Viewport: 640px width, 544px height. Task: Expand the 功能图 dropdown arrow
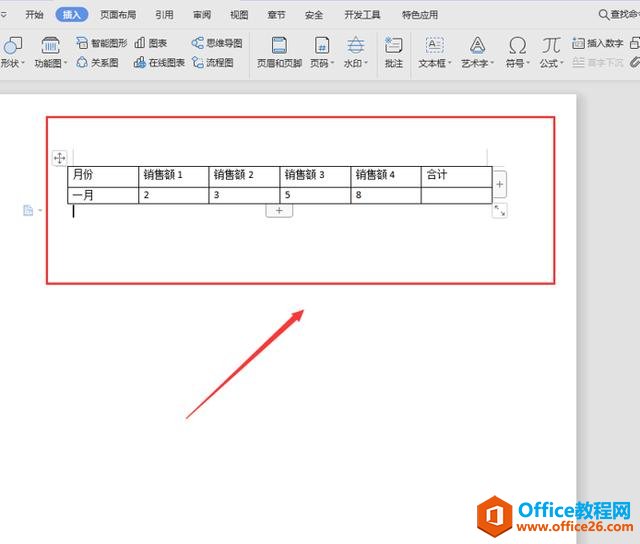pyautogui.click(x=65, y=63)
